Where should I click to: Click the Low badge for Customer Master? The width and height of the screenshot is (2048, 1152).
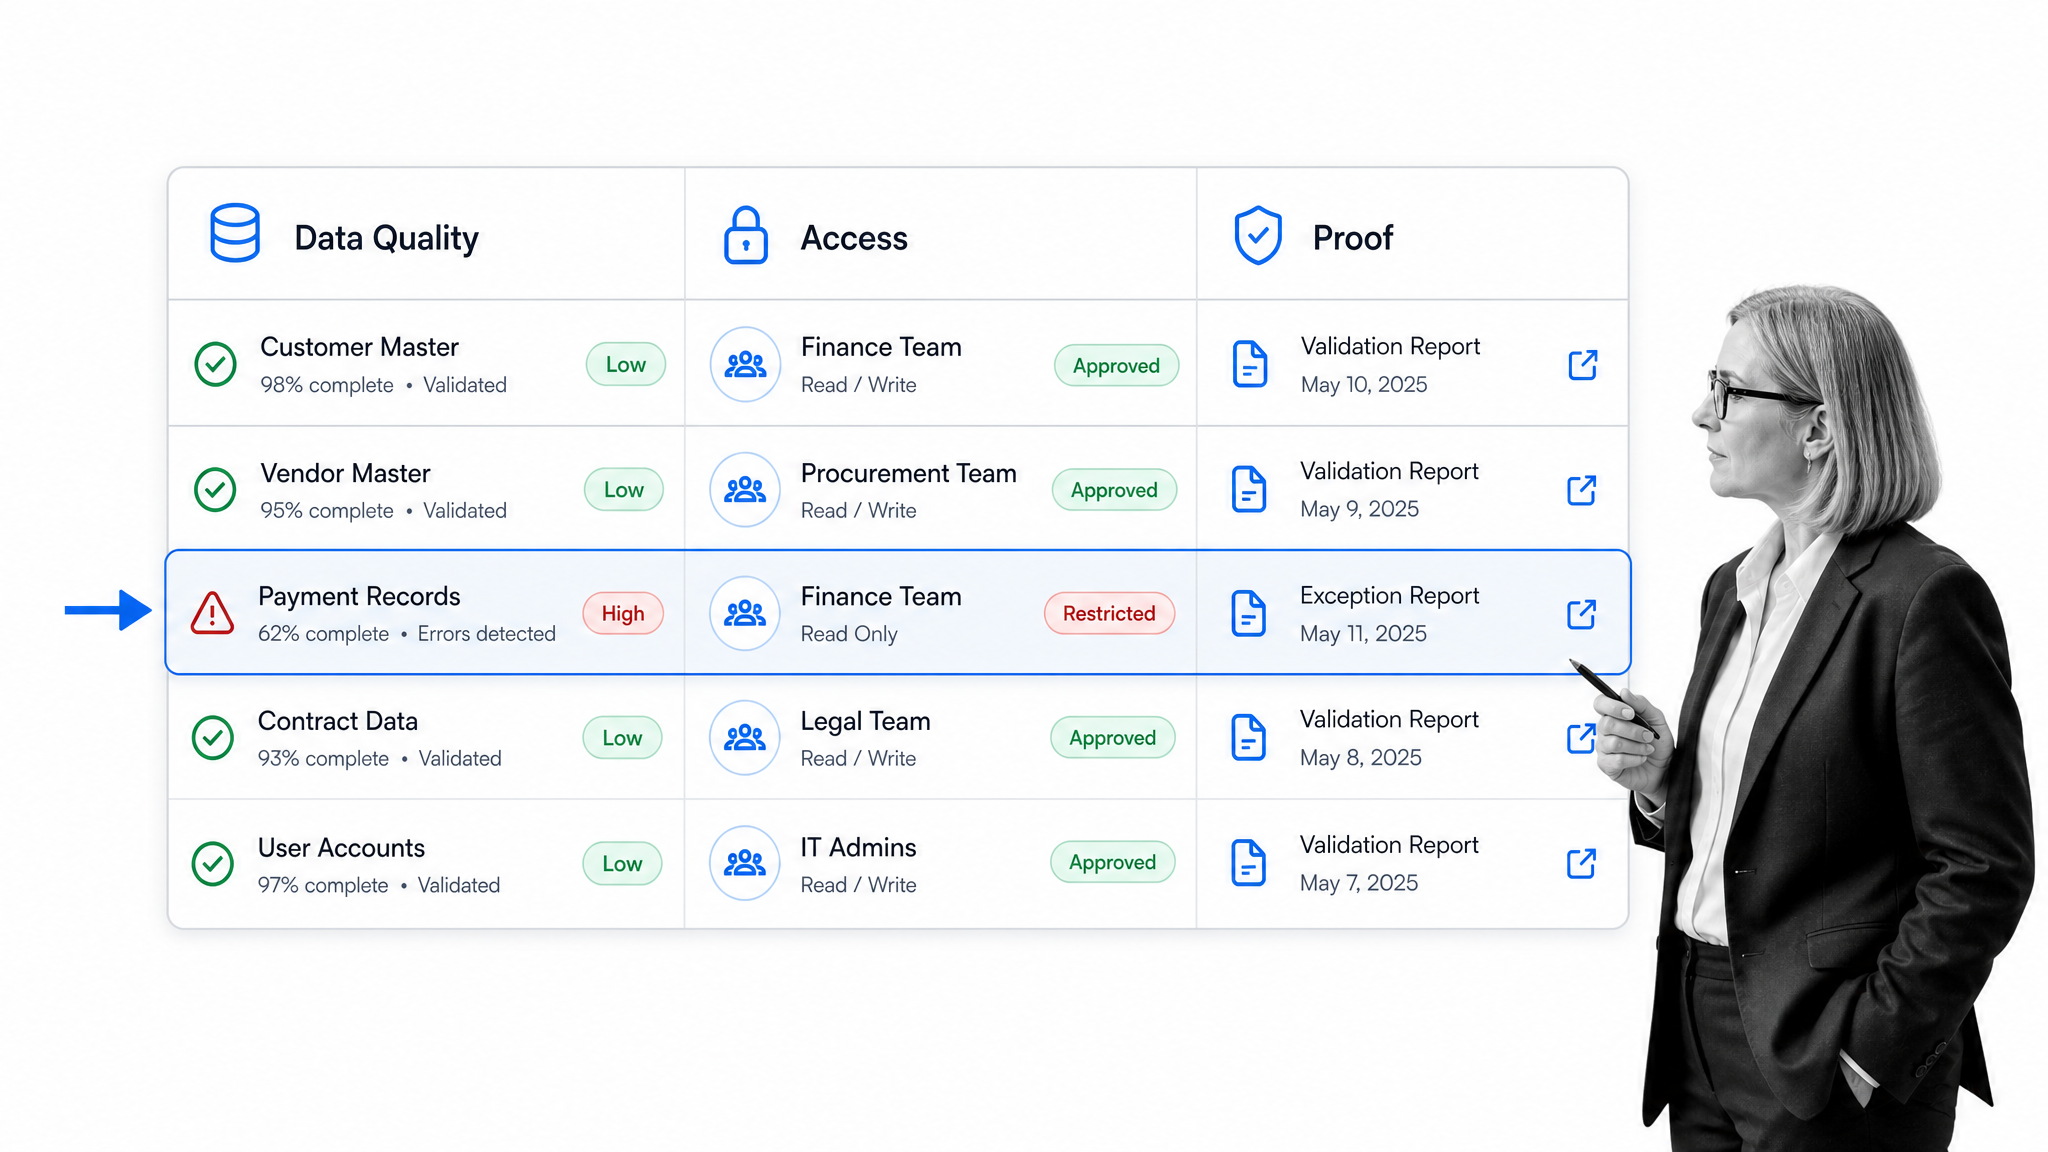pyautogui.click(x=626, y=365)
